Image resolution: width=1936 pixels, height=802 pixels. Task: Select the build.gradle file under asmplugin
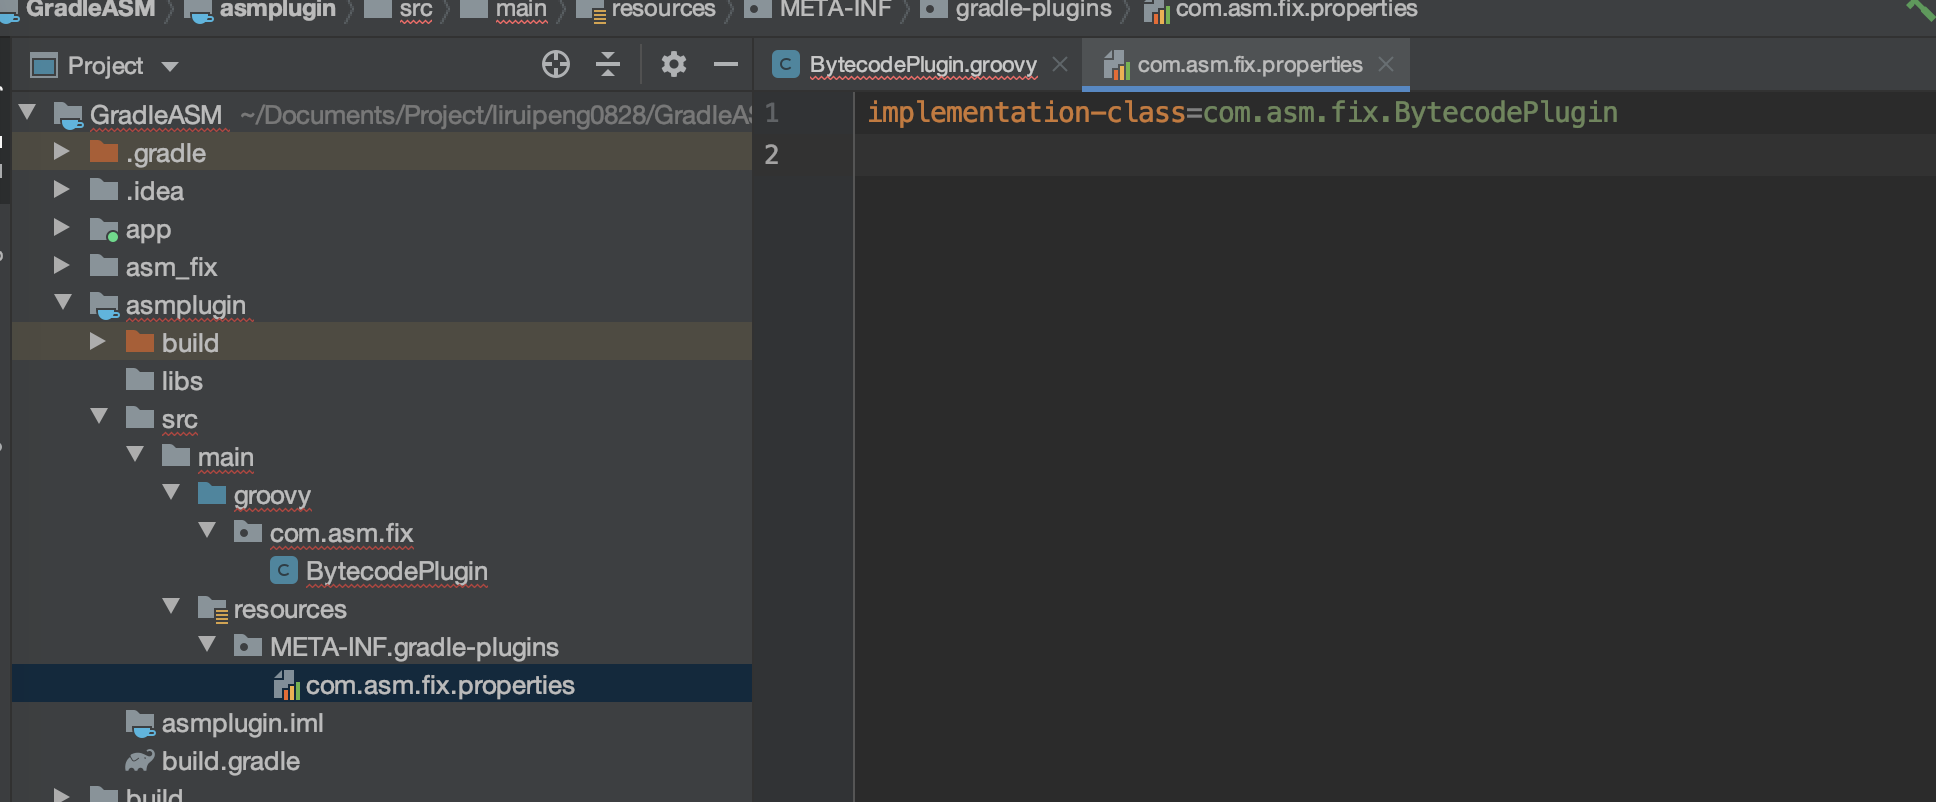(231, 761)
